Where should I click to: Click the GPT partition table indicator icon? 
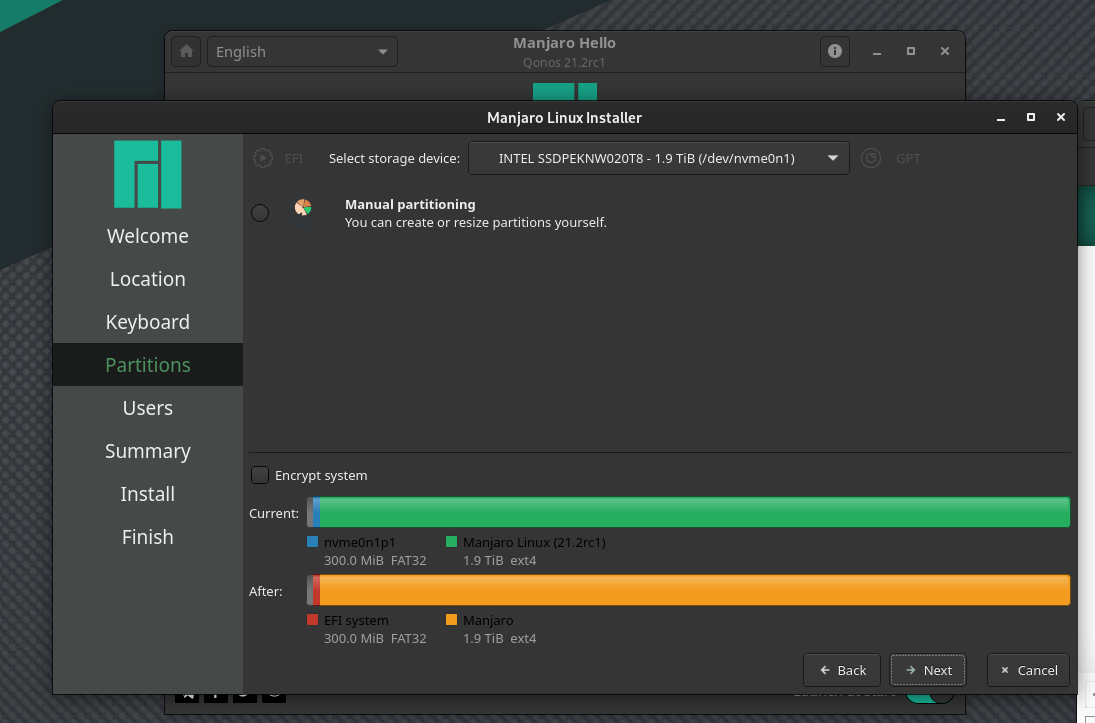click(870, 157)
